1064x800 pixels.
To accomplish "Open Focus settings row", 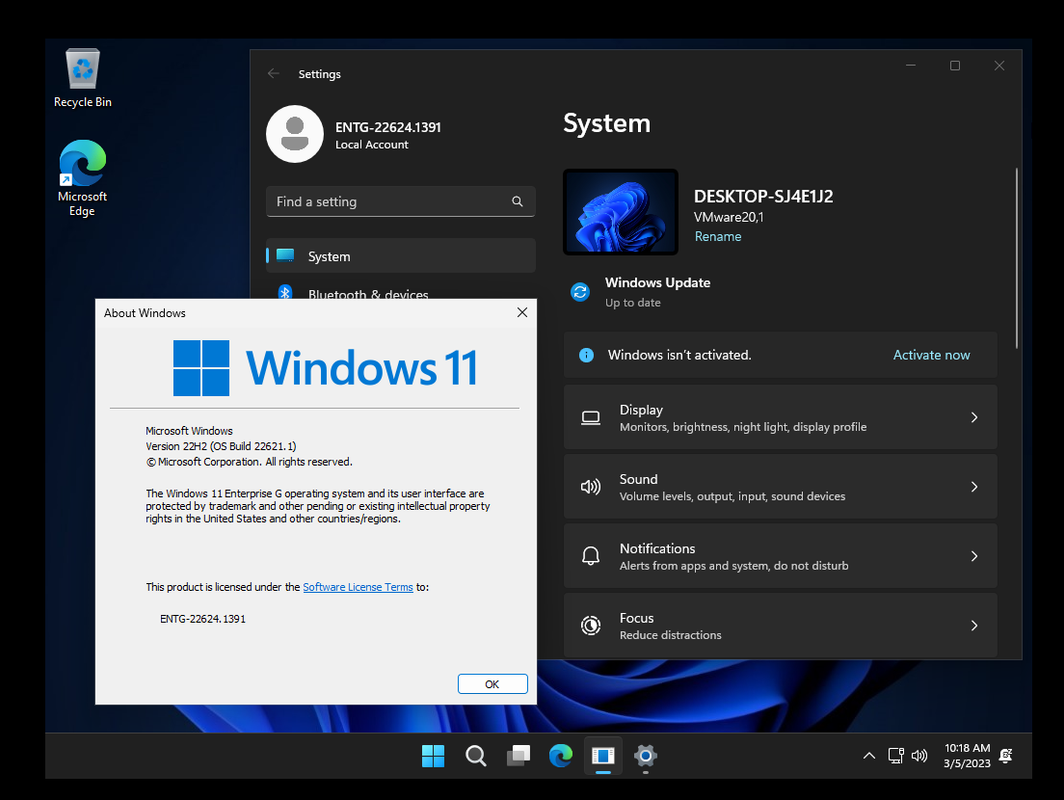I will tap(780, 626).
